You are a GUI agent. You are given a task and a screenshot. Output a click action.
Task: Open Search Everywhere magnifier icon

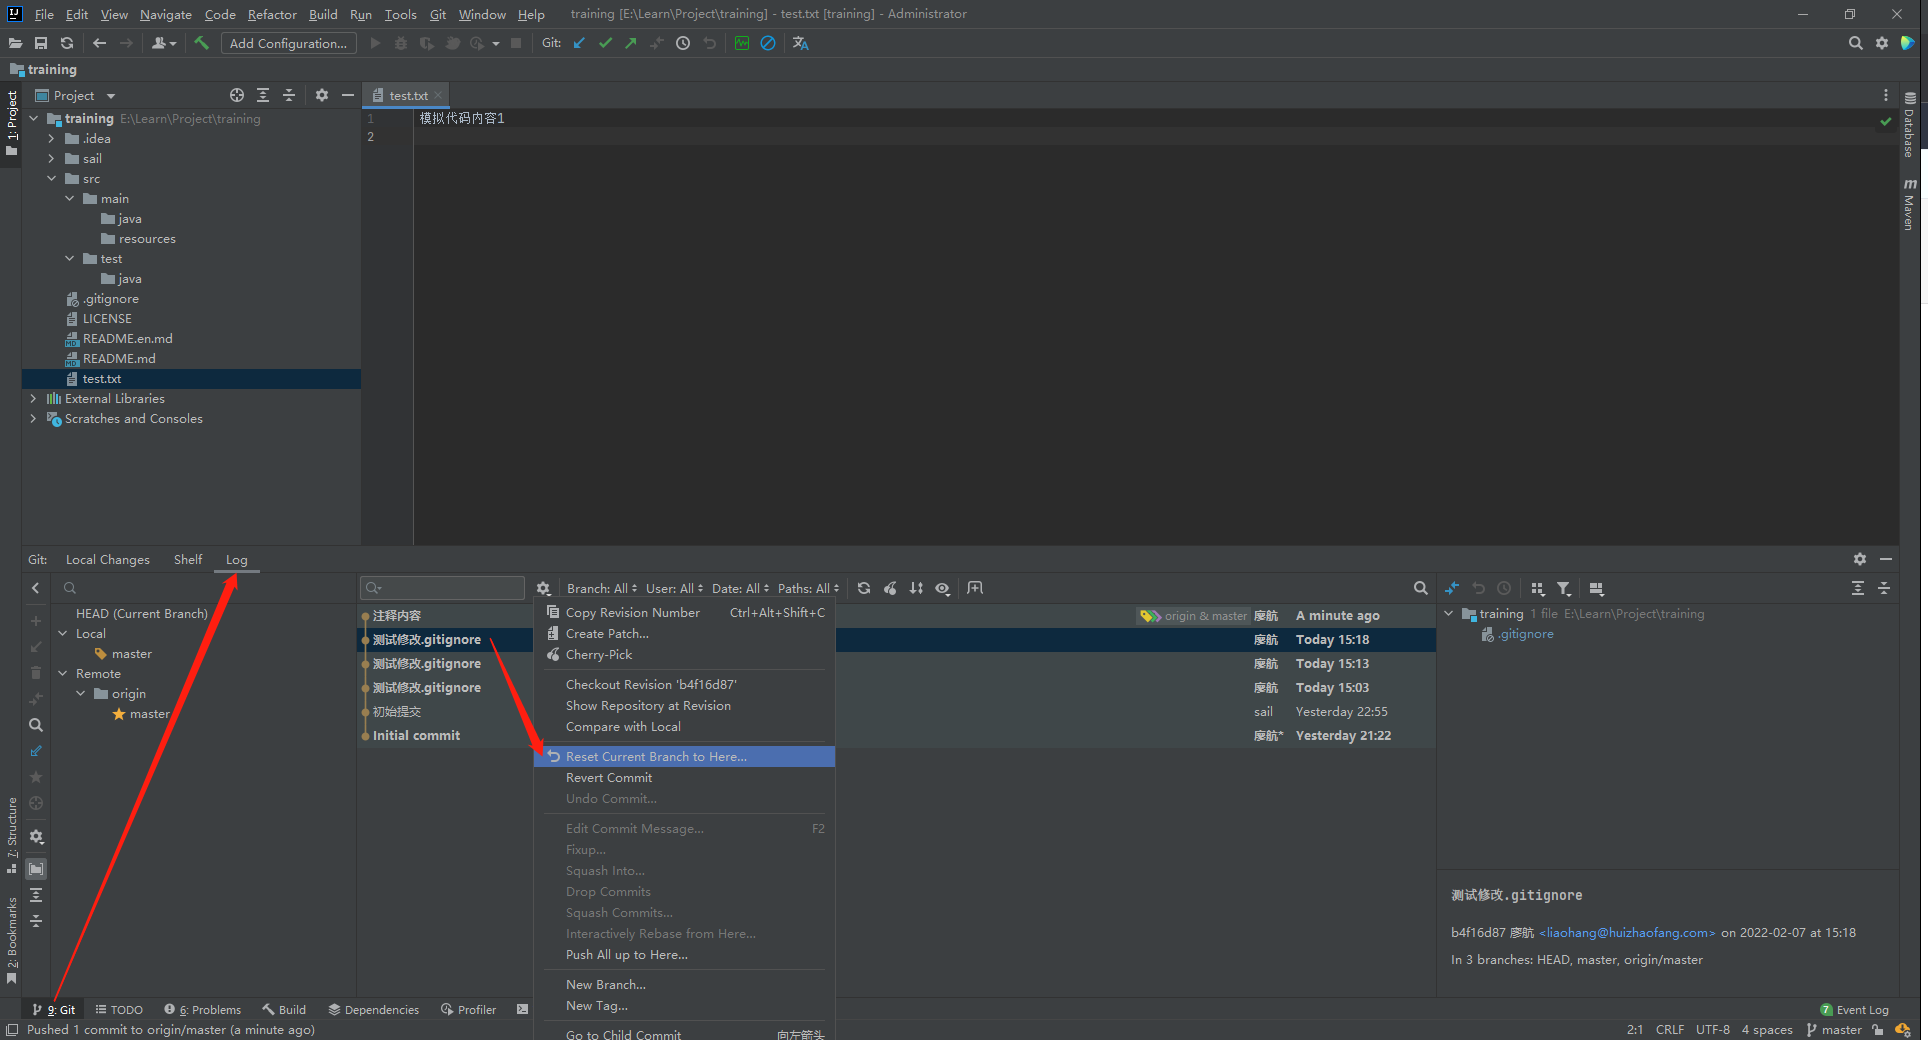1855,43
